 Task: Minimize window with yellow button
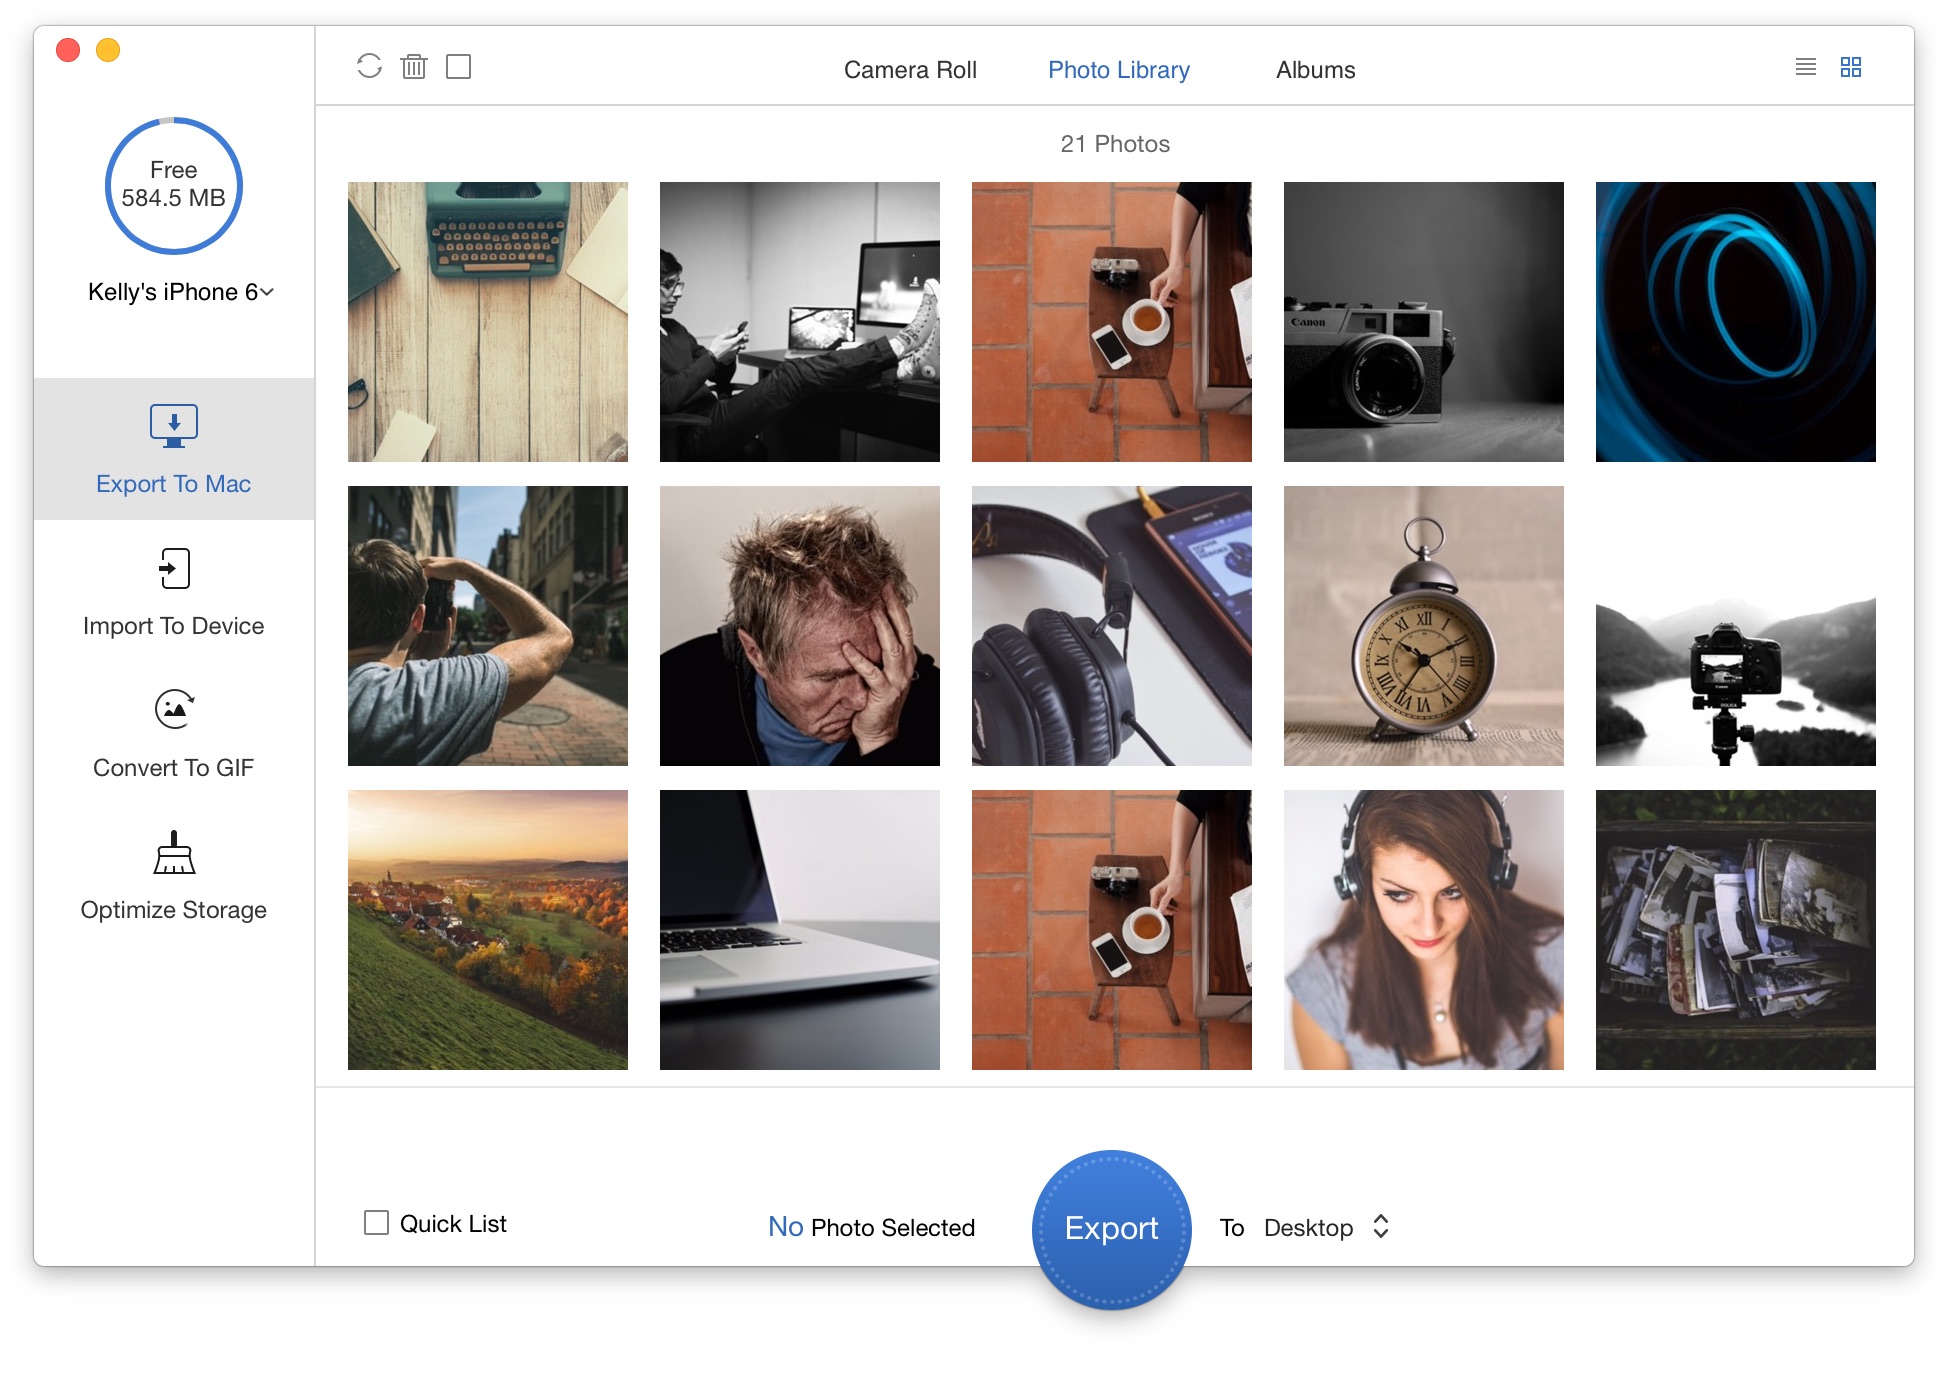pyautogui.click(x=108, y=50)
